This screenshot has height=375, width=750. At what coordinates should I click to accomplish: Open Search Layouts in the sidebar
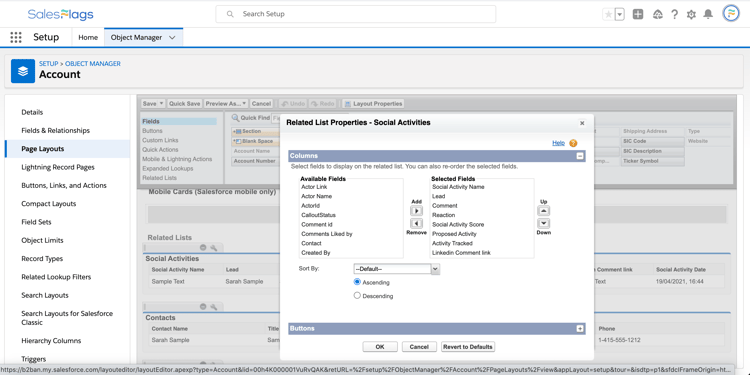click(x=45, y=295)
